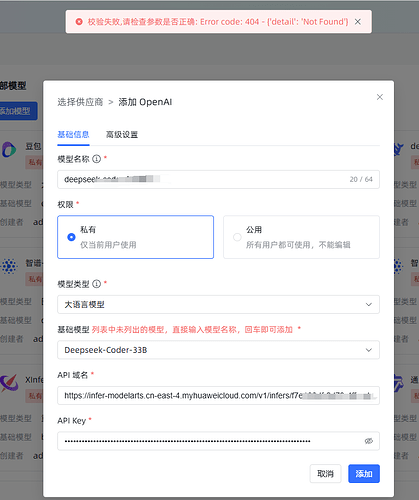Viewport: 419px width, 500px height.
Task: Close the Add OpenAI dialog
Action: [380, 97]
